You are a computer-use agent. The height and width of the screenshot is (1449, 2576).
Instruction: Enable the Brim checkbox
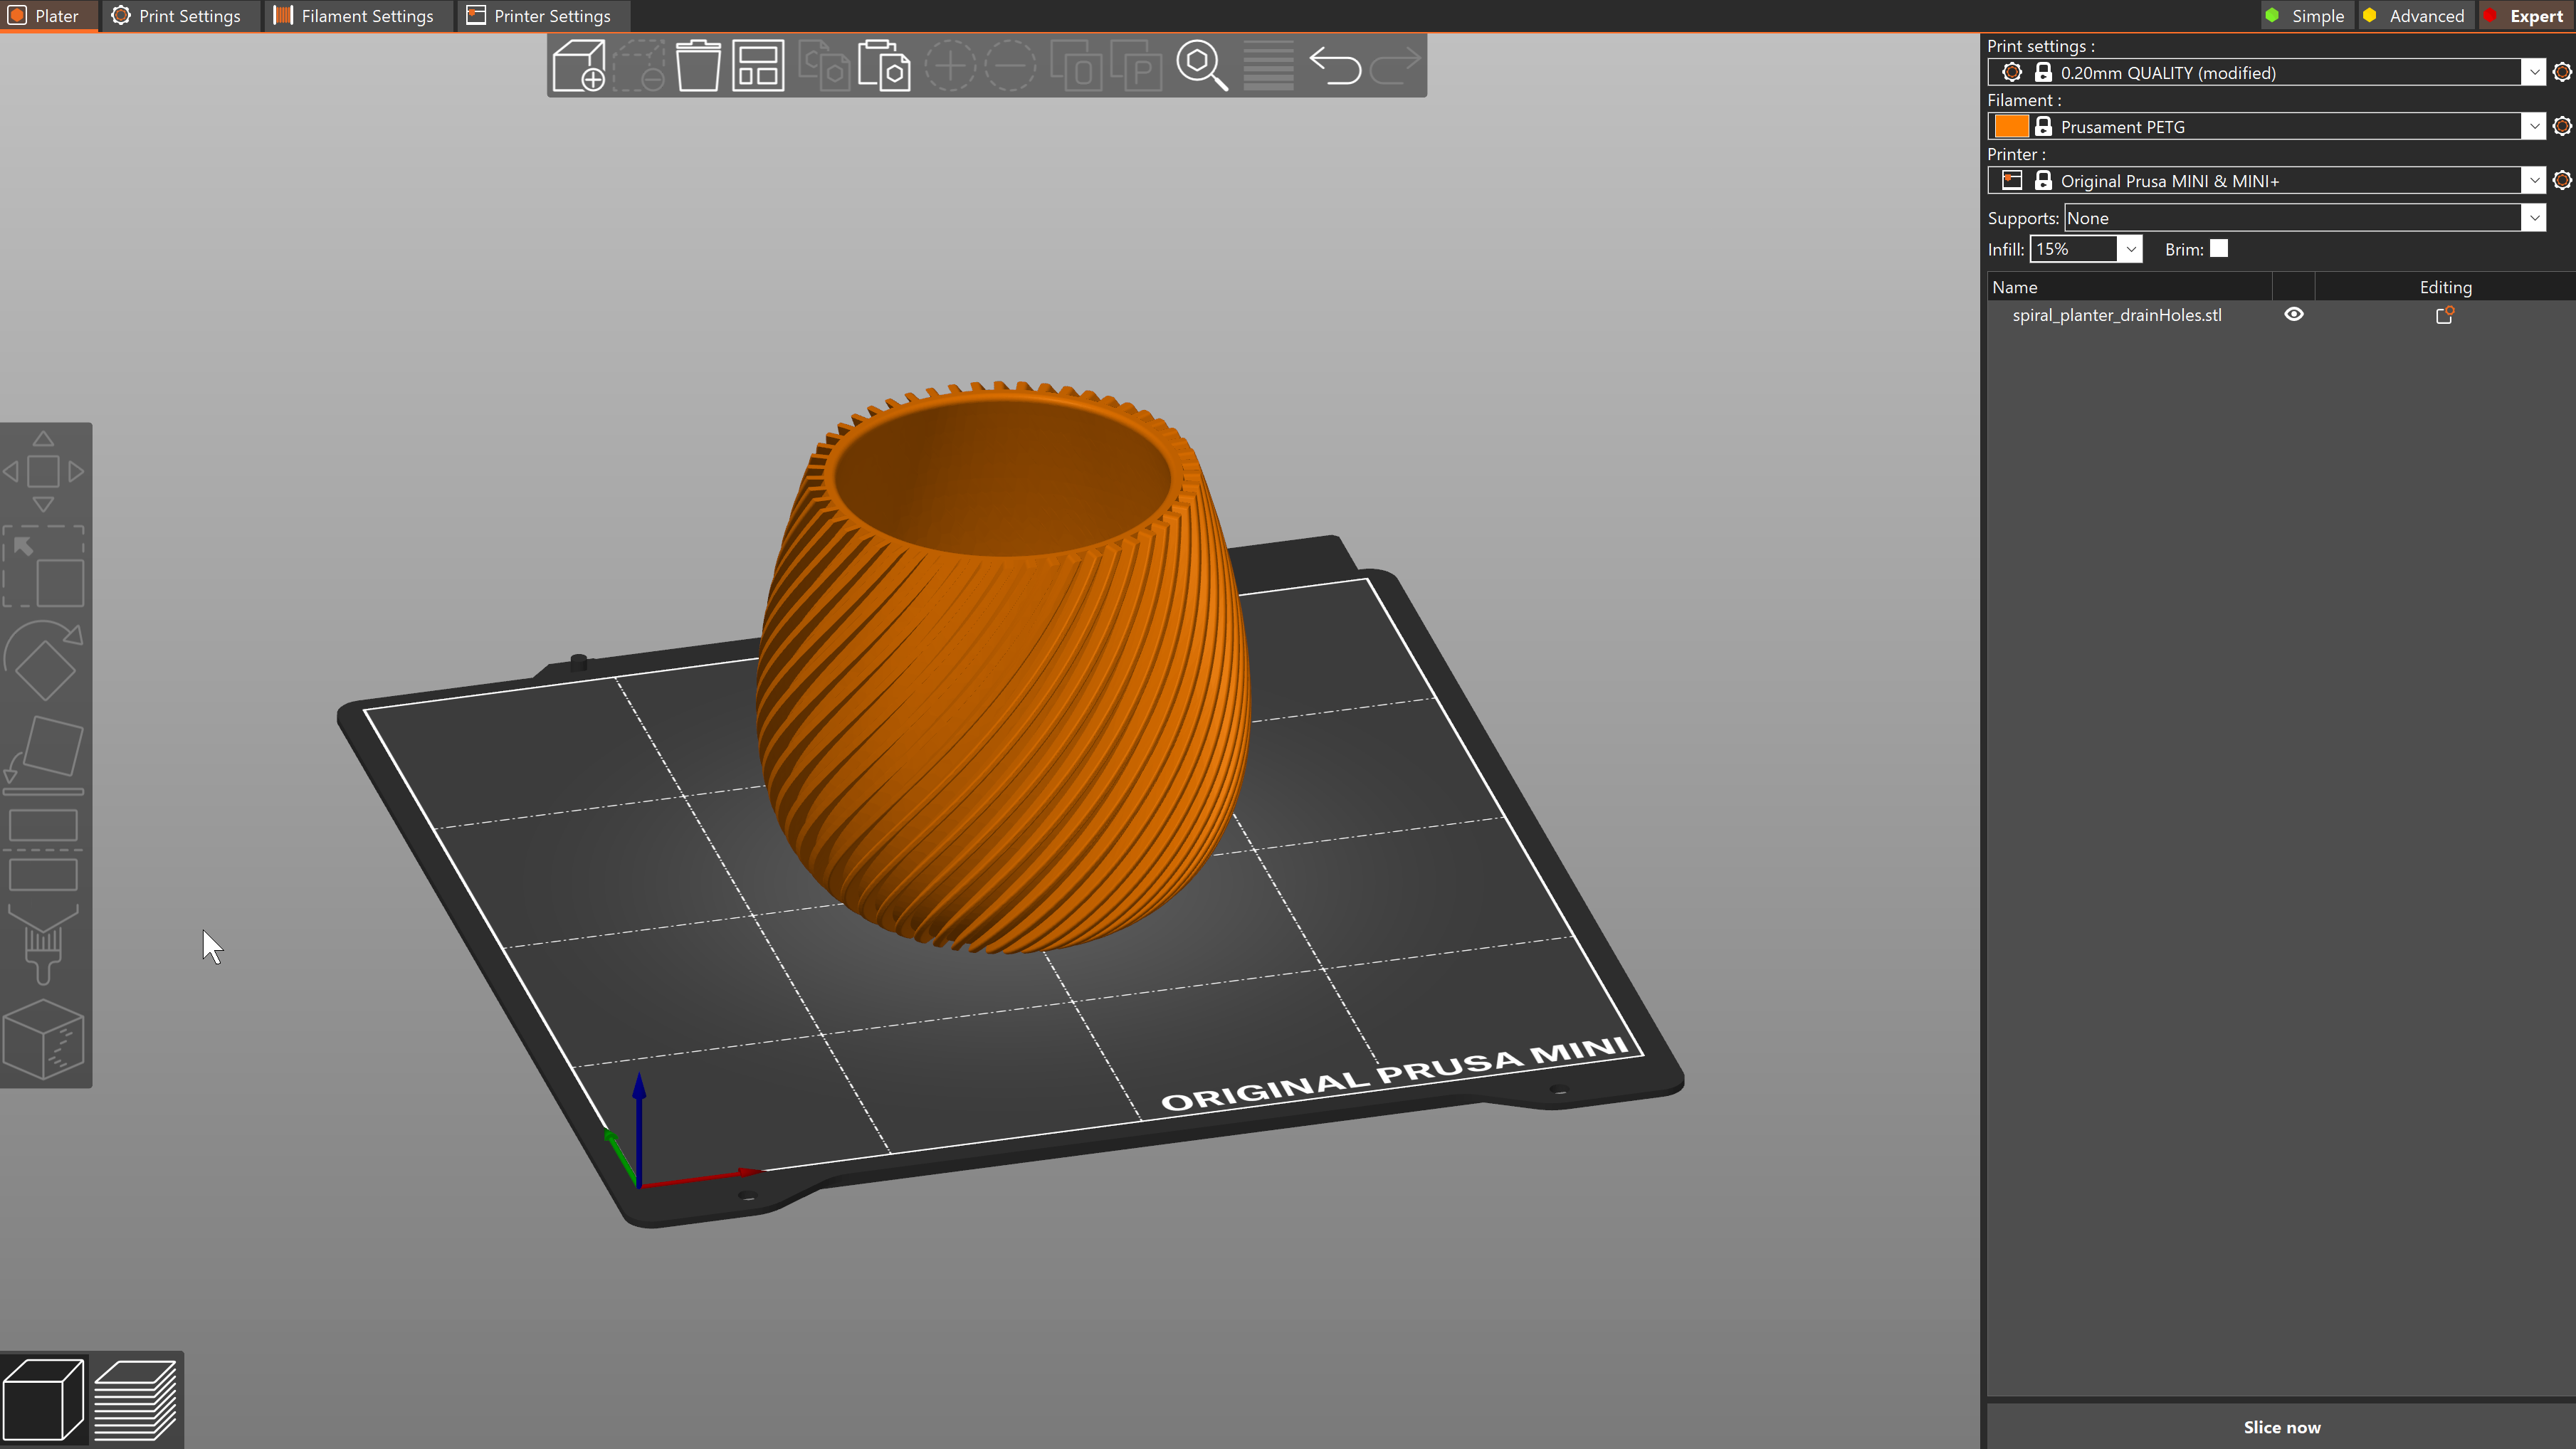coord(2218,248)
